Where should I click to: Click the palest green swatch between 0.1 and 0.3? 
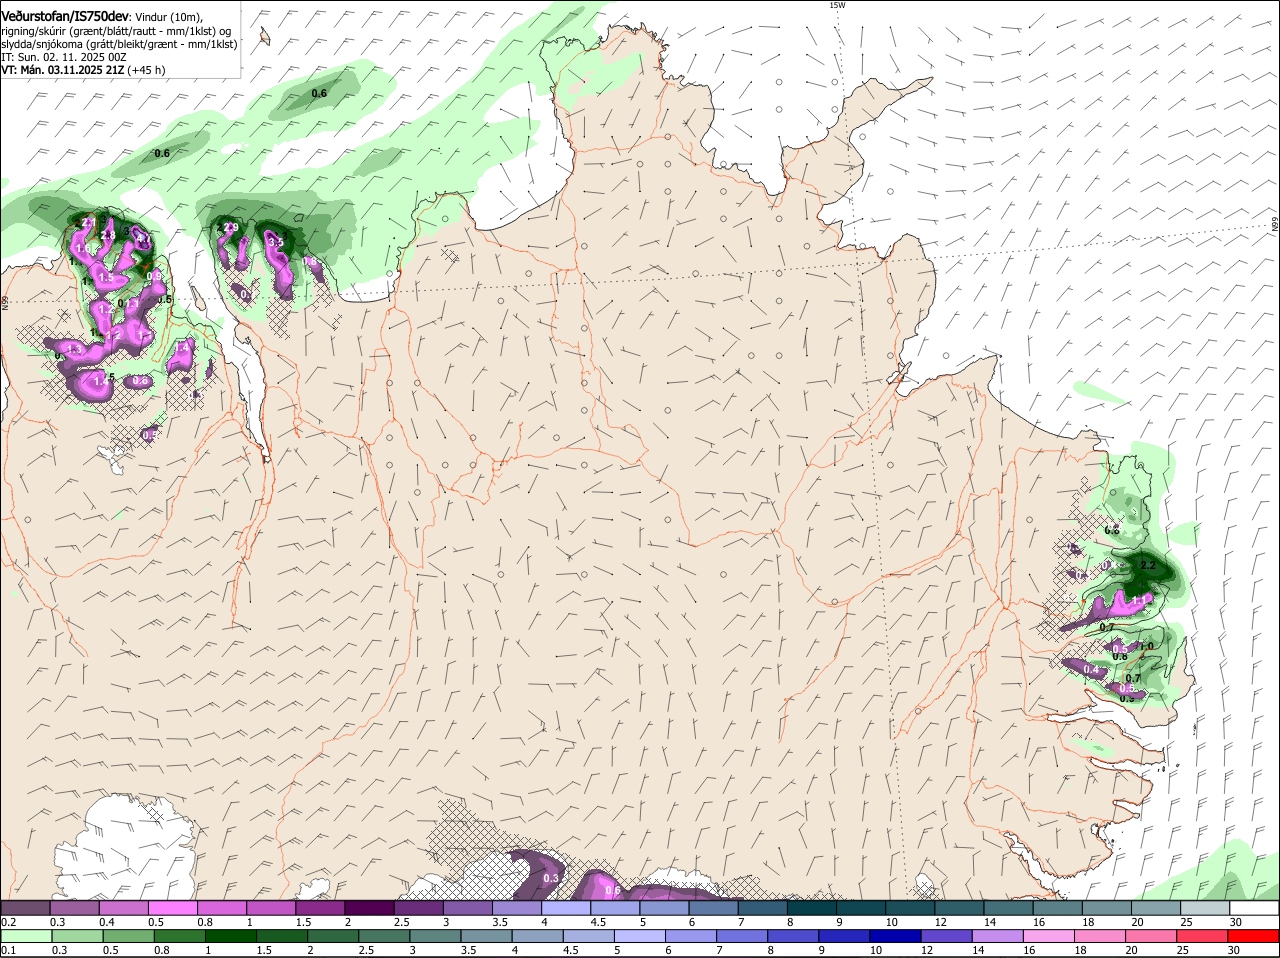[x=26, y=936]
